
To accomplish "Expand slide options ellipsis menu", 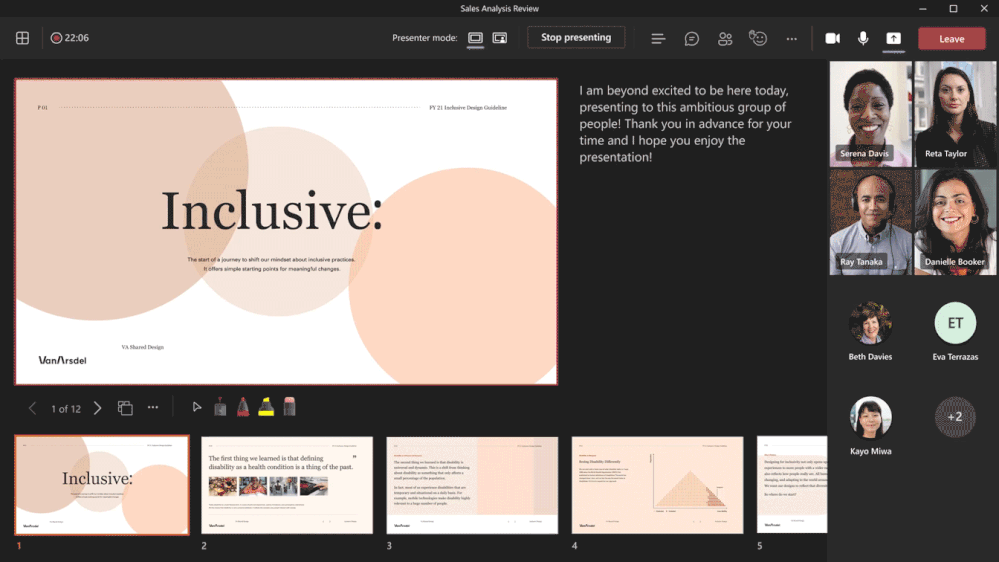I will click(x=153, y=407).
